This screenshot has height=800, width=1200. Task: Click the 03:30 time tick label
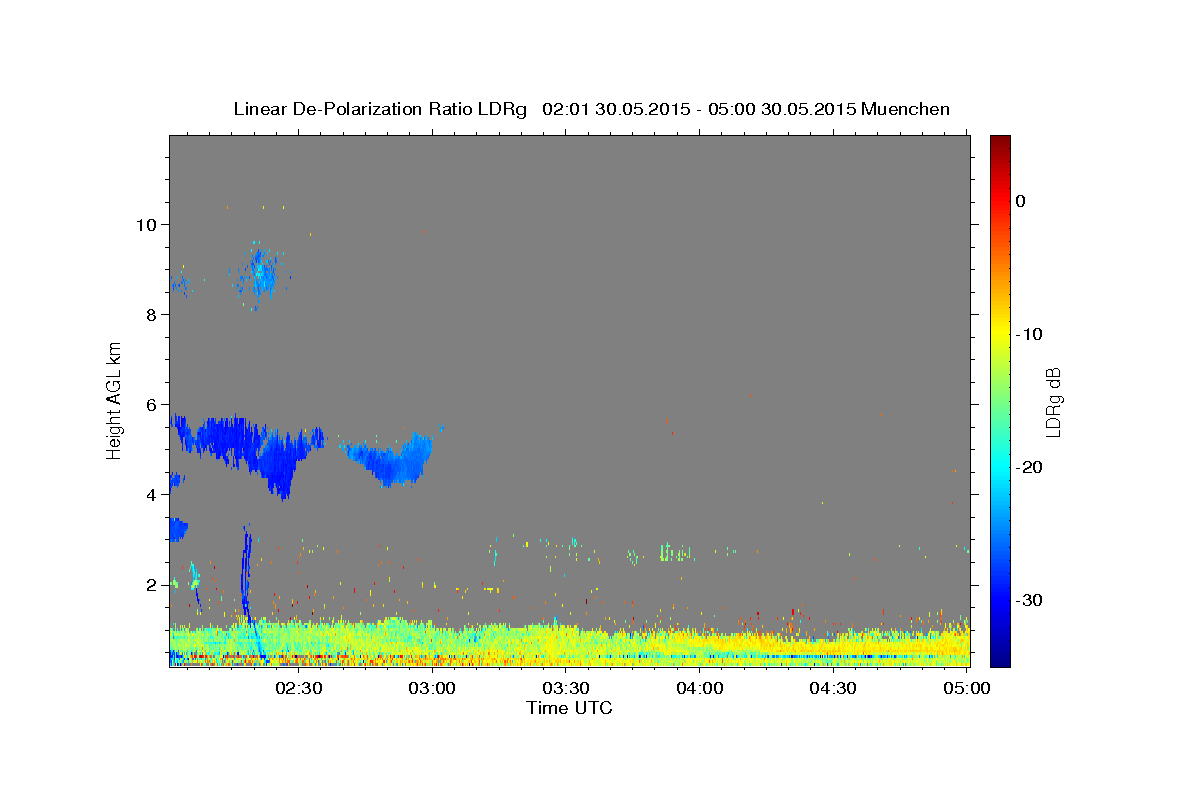coord(566,689)
